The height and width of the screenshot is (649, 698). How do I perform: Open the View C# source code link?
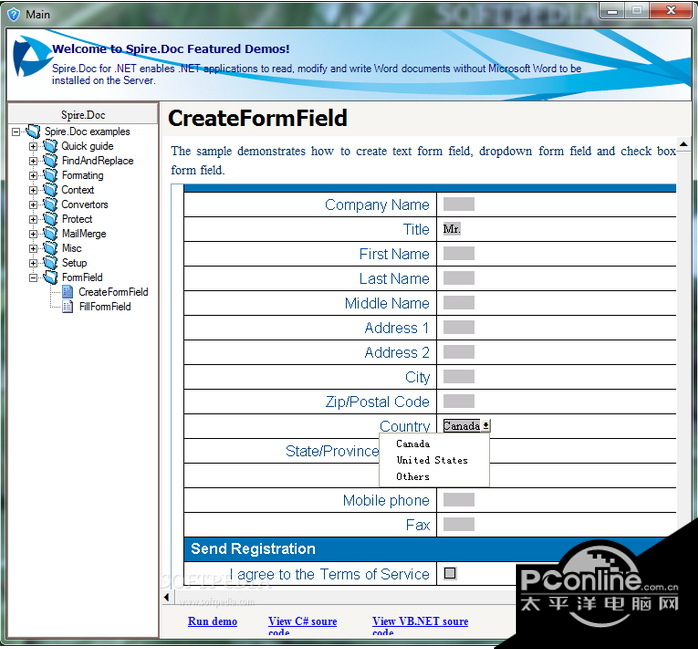click(x=302, y=625)
